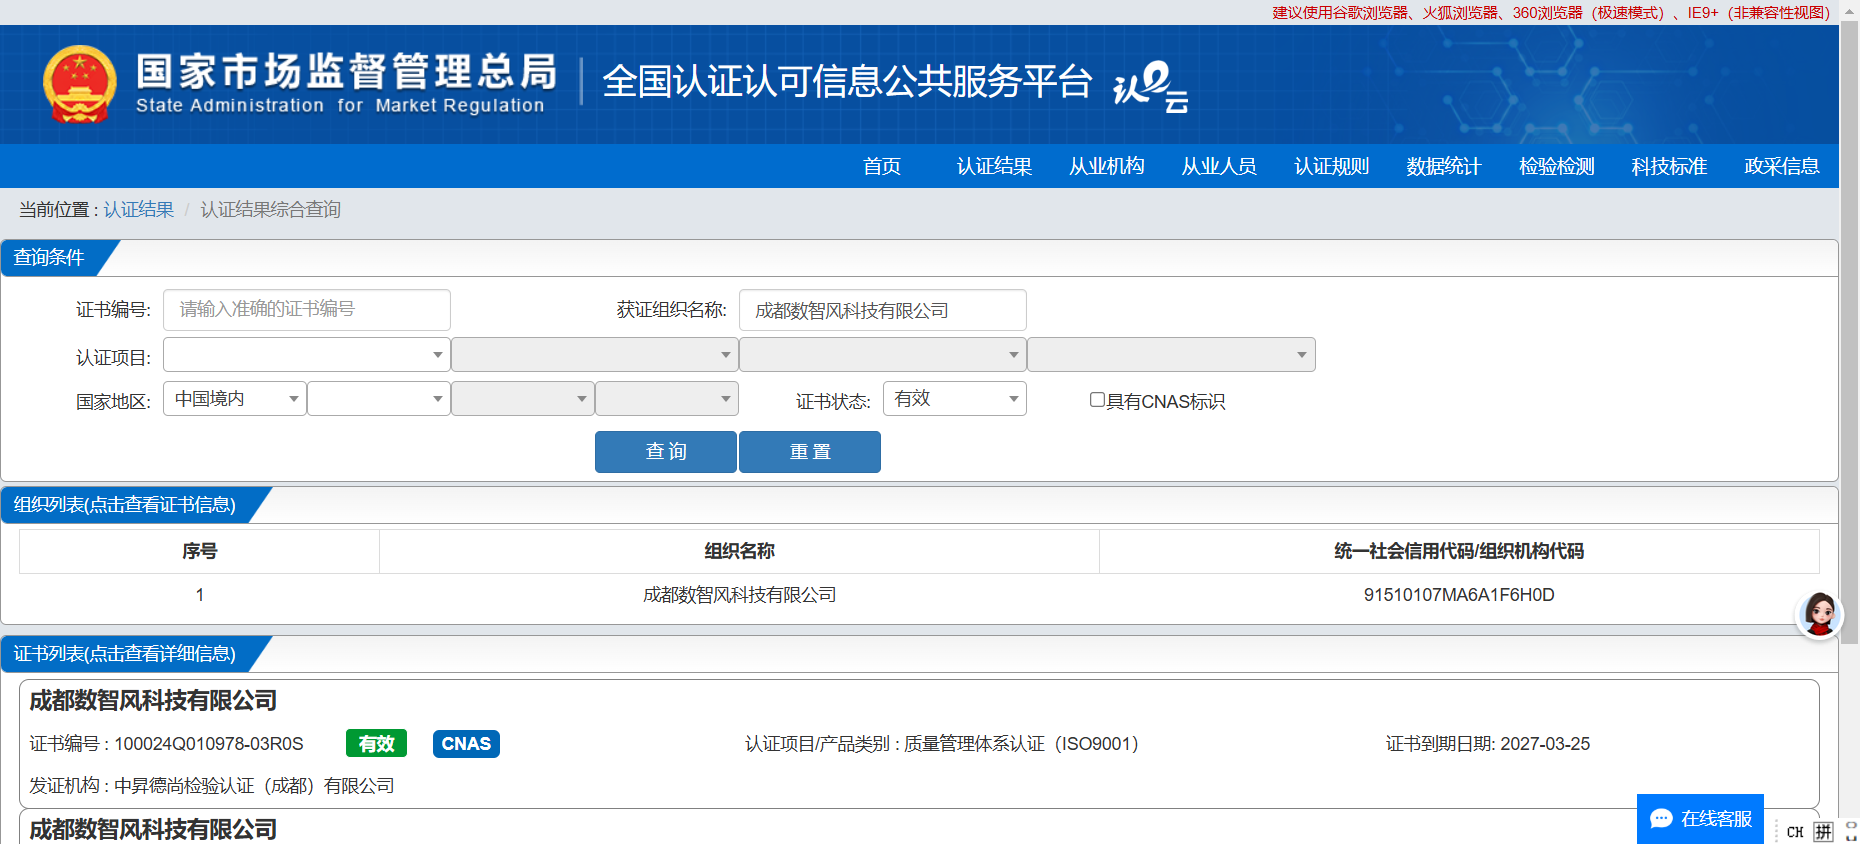Image resolution: width=1860 pixels, height=844 pixels.
Task: Click the blue CNAS badge
Action: (466, 744)
